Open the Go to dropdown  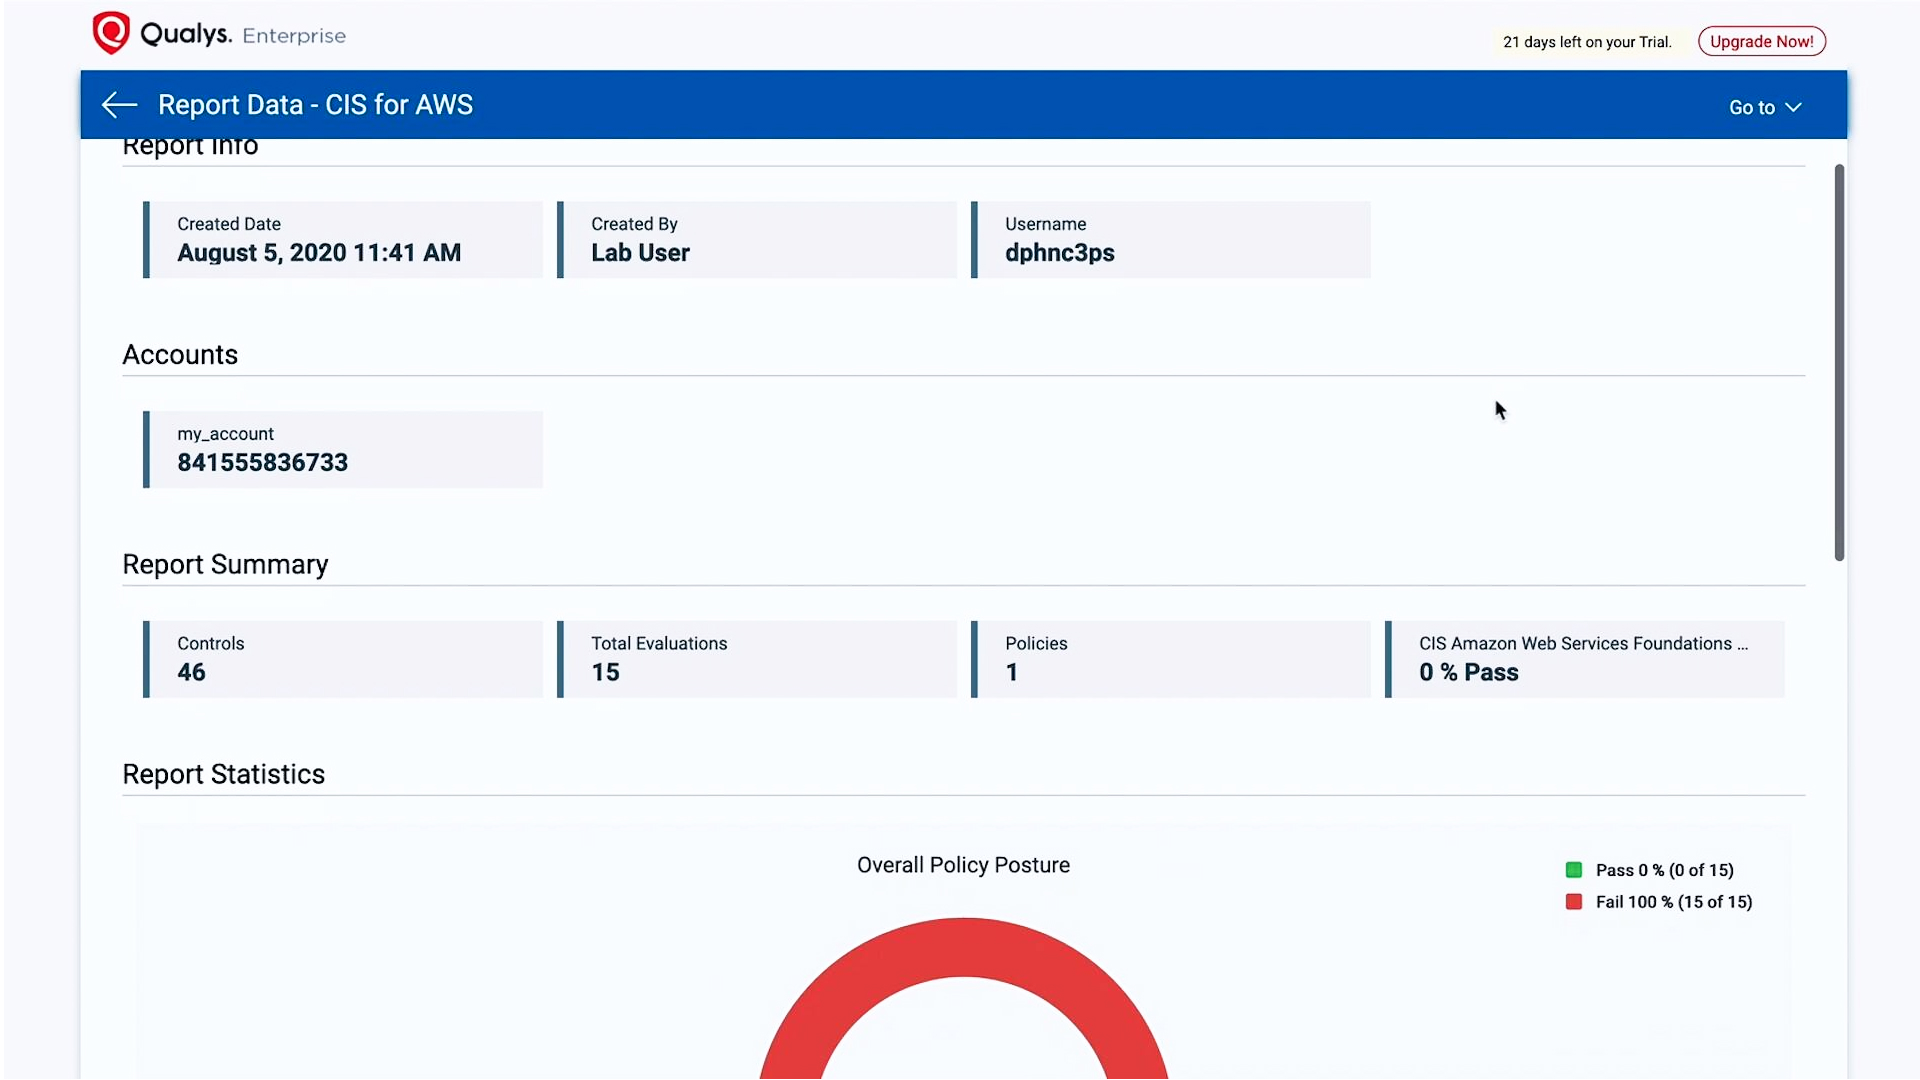[x=1763, y=107]
